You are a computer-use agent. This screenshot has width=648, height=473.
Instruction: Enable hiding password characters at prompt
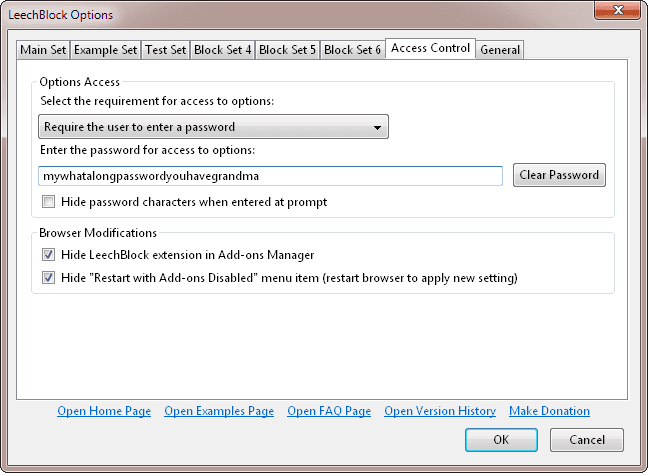(49, 202)
